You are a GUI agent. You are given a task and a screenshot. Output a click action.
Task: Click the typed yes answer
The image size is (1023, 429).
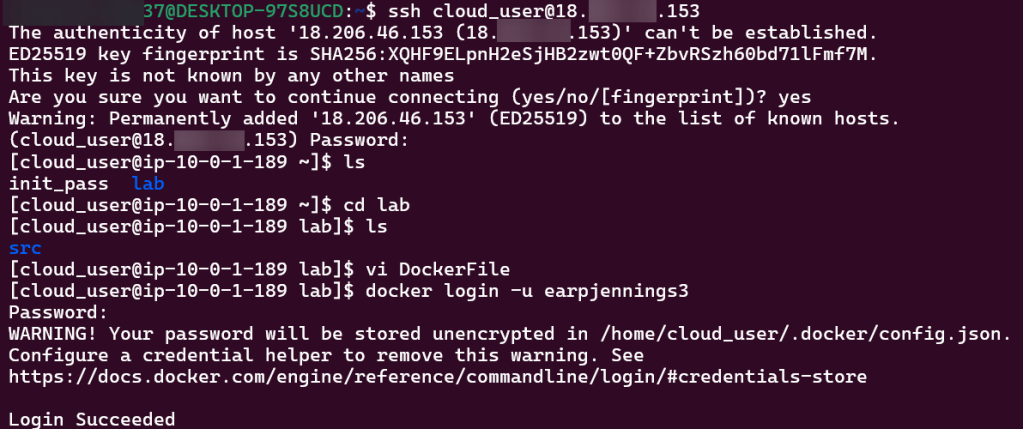[795, 97]
